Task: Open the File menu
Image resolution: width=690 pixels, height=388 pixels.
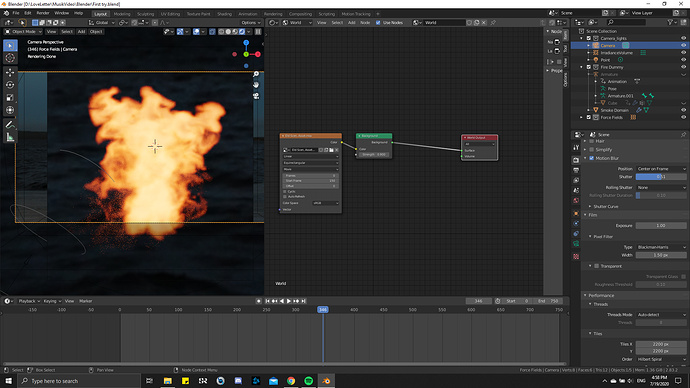Action: (16, 13)
